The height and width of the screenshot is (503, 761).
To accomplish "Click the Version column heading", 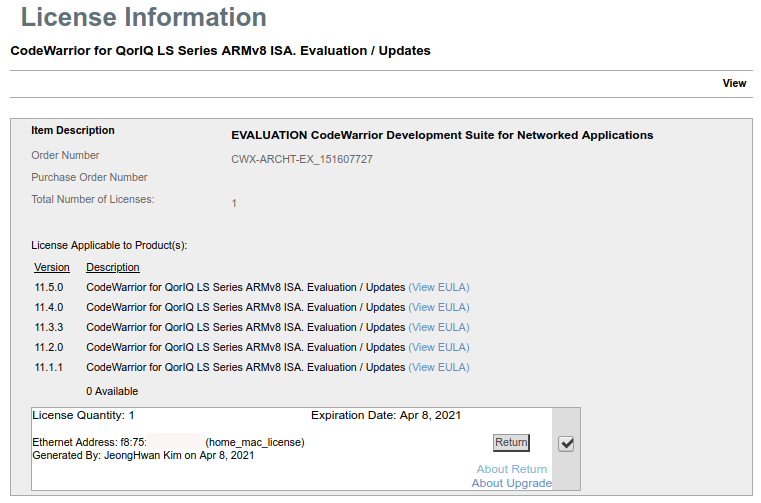I will coord(52,268).
